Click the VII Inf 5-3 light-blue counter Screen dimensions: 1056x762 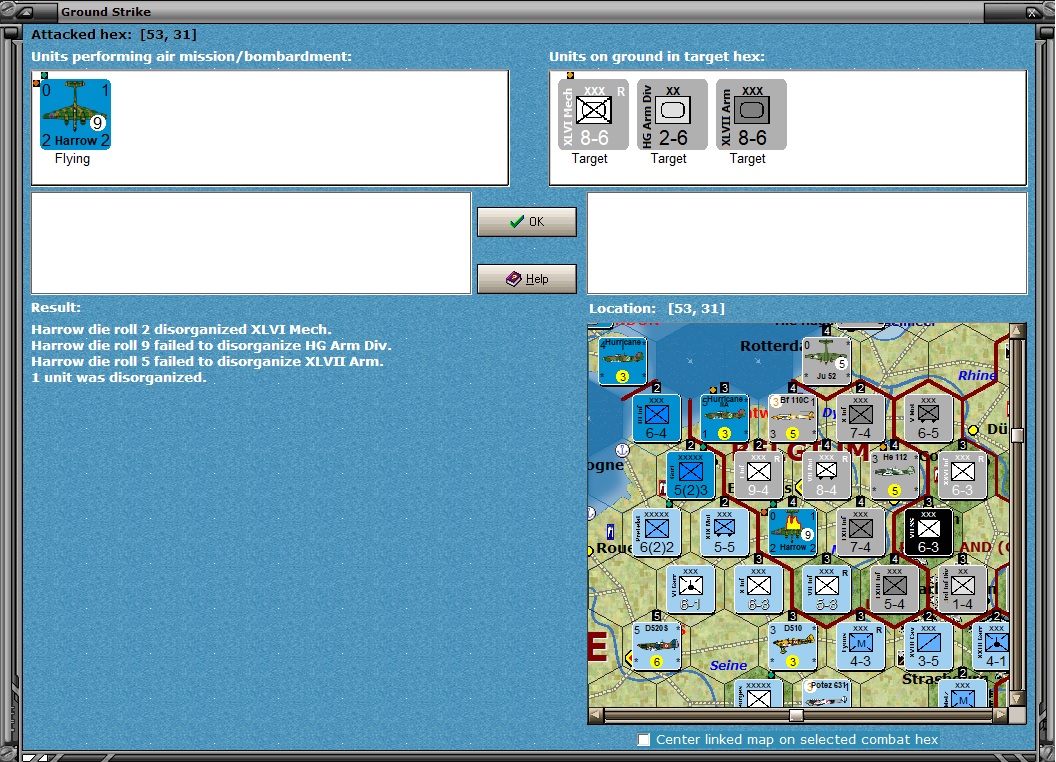[826, 589]
